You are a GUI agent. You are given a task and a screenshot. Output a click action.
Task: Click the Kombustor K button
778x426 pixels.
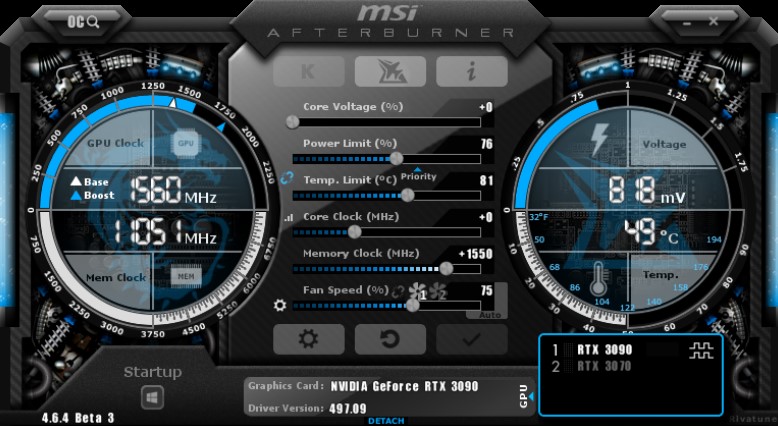[x=309, y=71]
